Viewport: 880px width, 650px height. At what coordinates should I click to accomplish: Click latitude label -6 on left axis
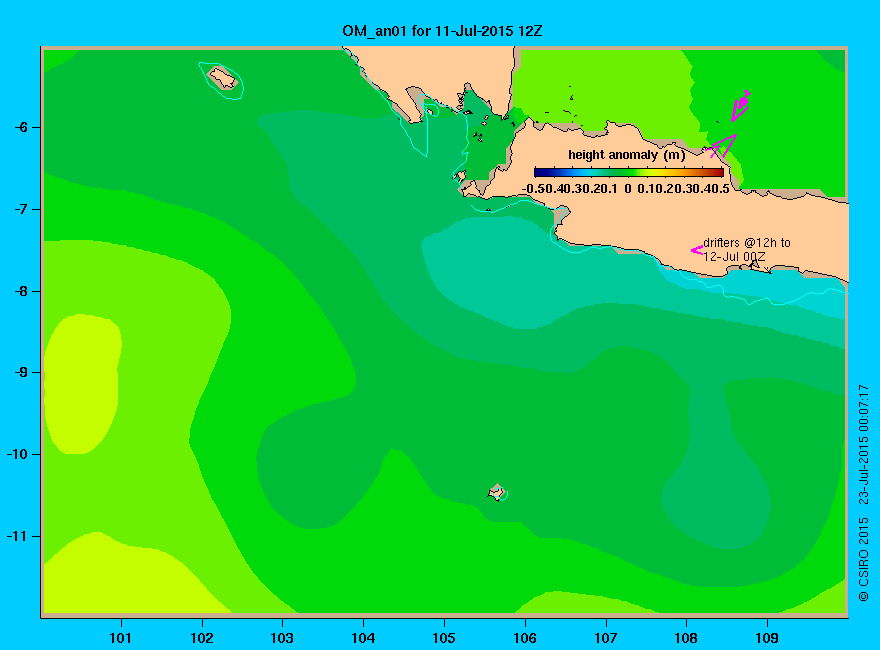click(21, 127)
